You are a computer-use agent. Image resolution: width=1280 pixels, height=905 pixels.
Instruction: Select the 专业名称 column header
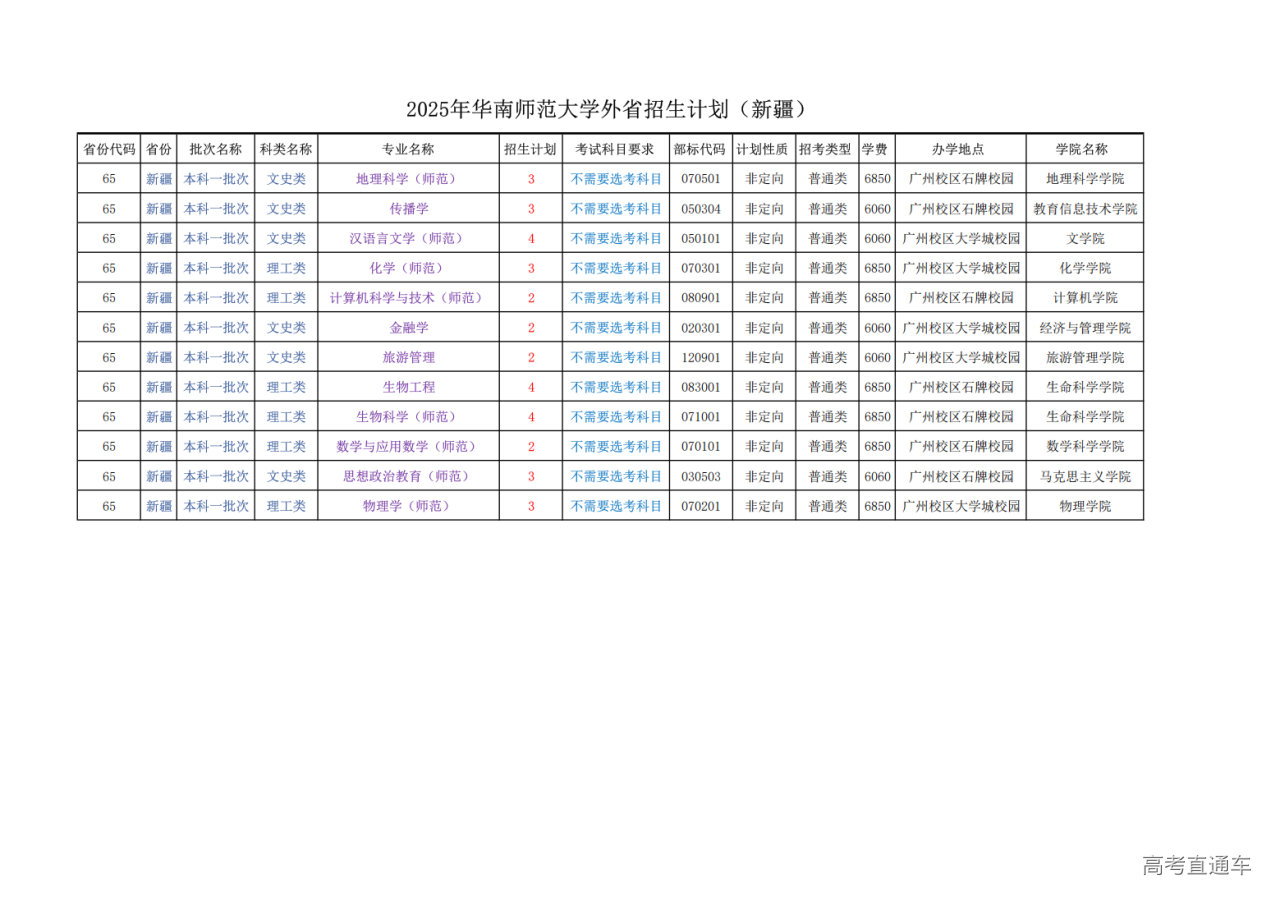[x=408, y=149]
